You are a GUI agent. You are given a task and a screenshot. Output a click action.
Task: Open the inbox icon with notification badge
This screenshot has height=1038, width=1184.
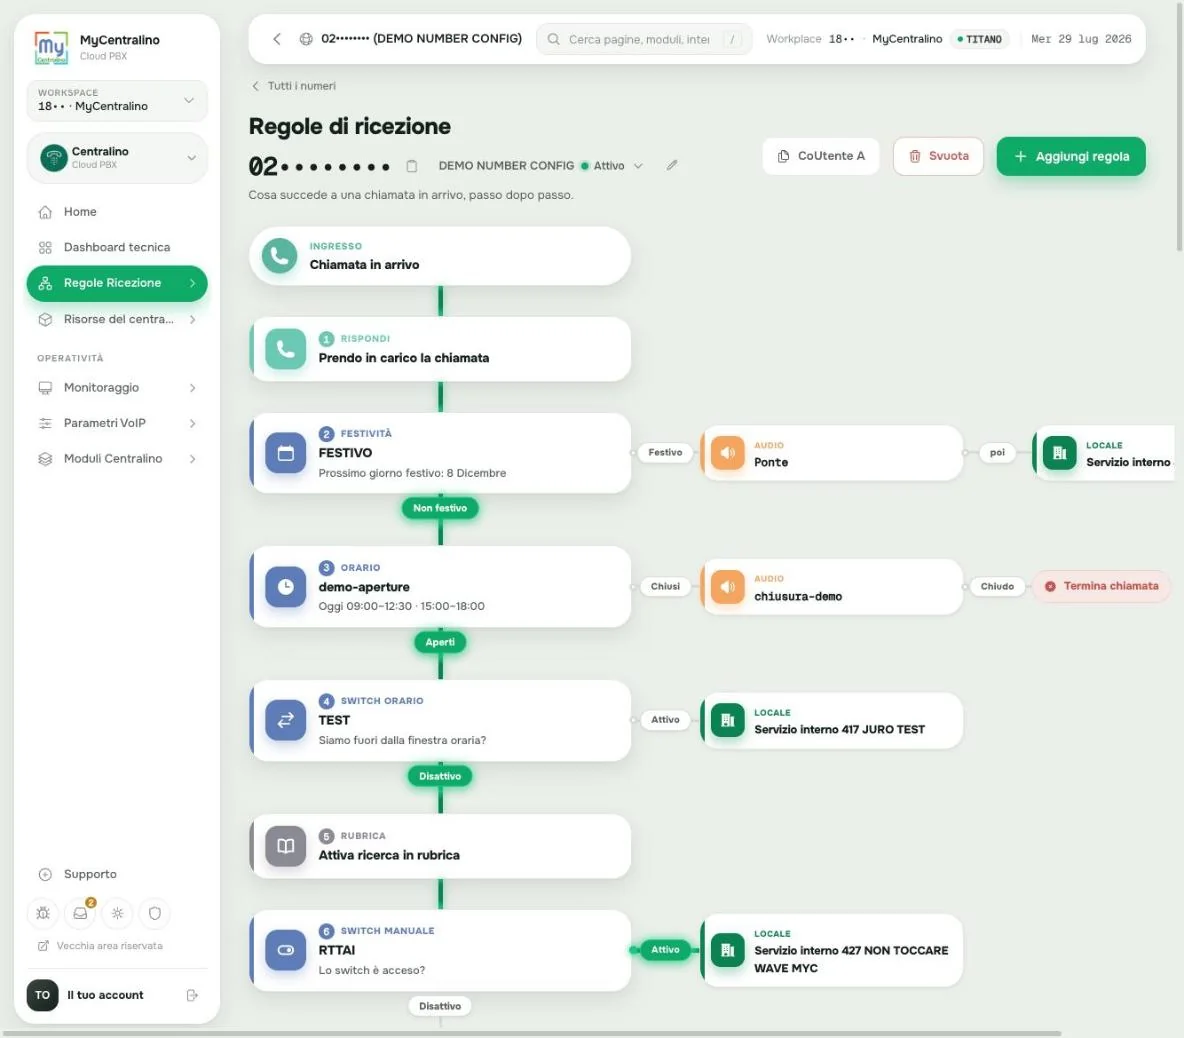(80, 913)
